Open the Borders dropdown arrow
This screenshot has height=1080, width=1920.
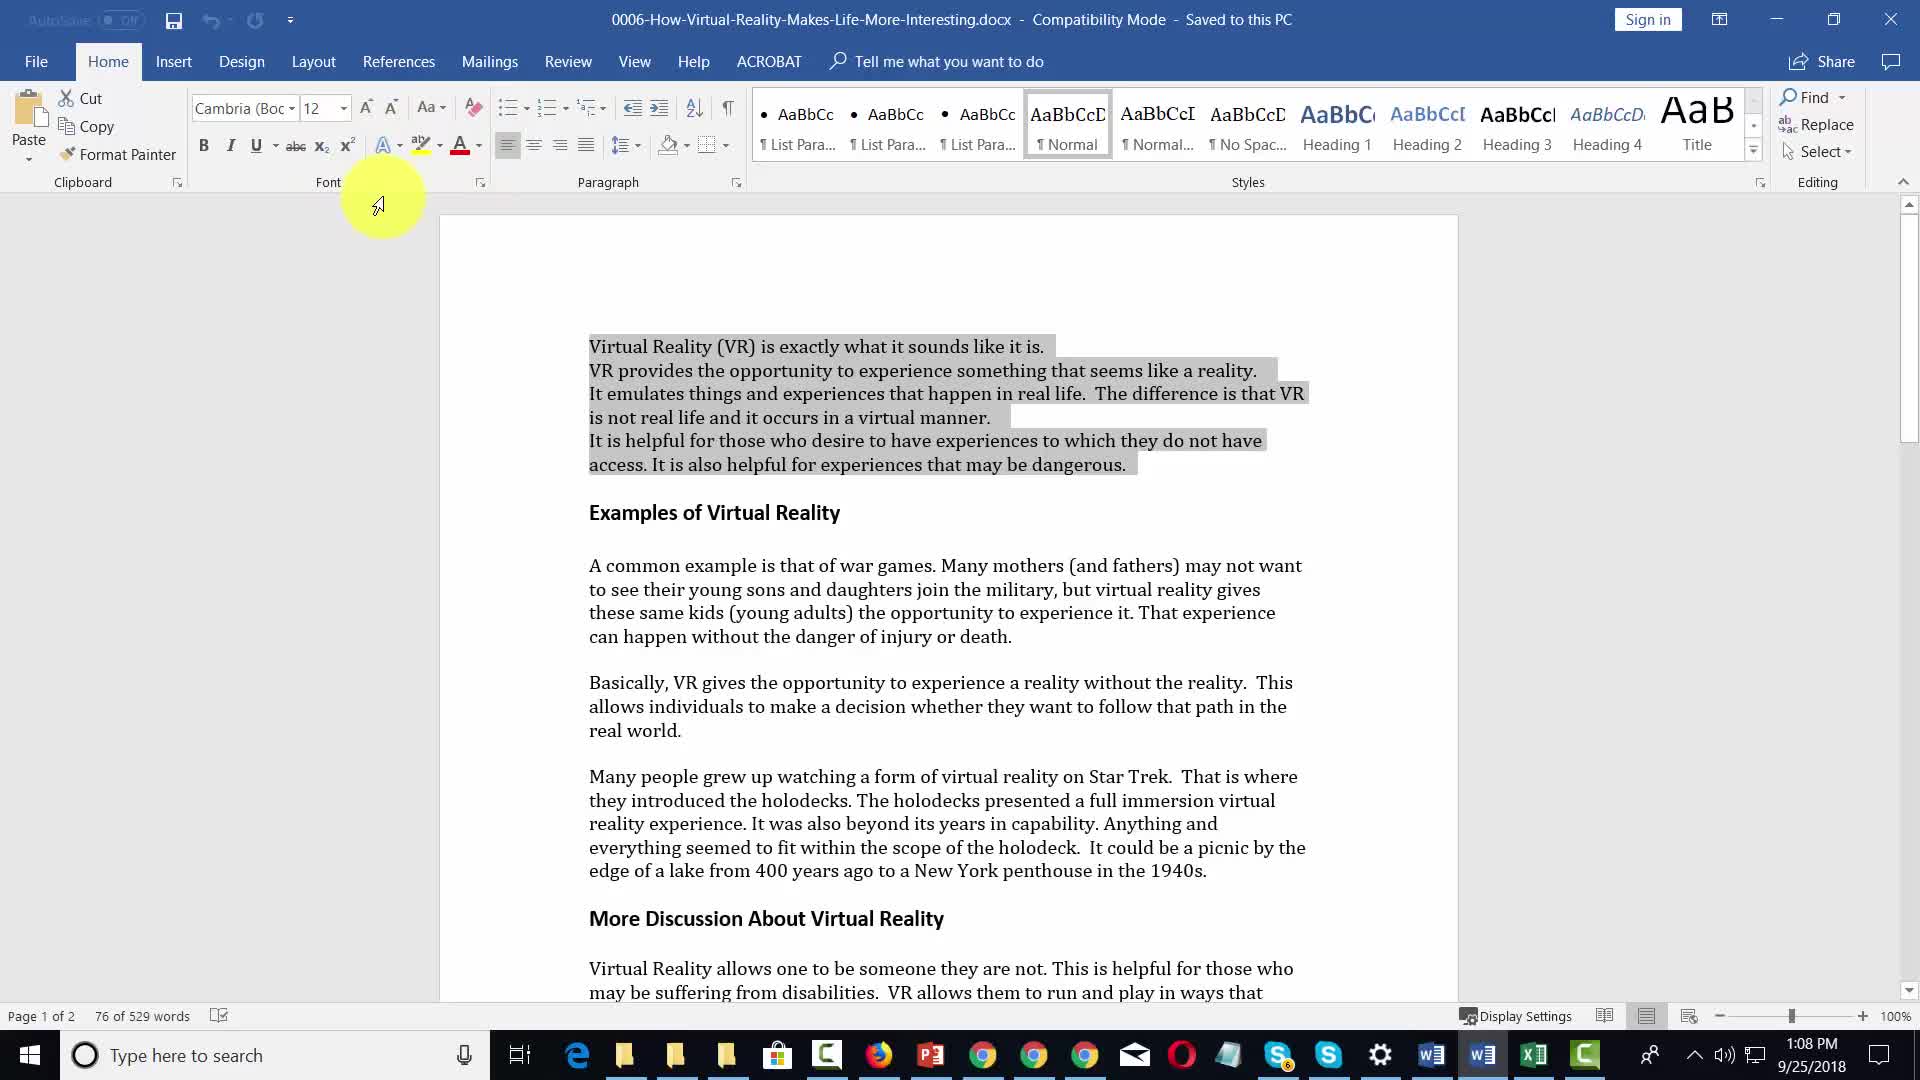[x=726, y=146]
